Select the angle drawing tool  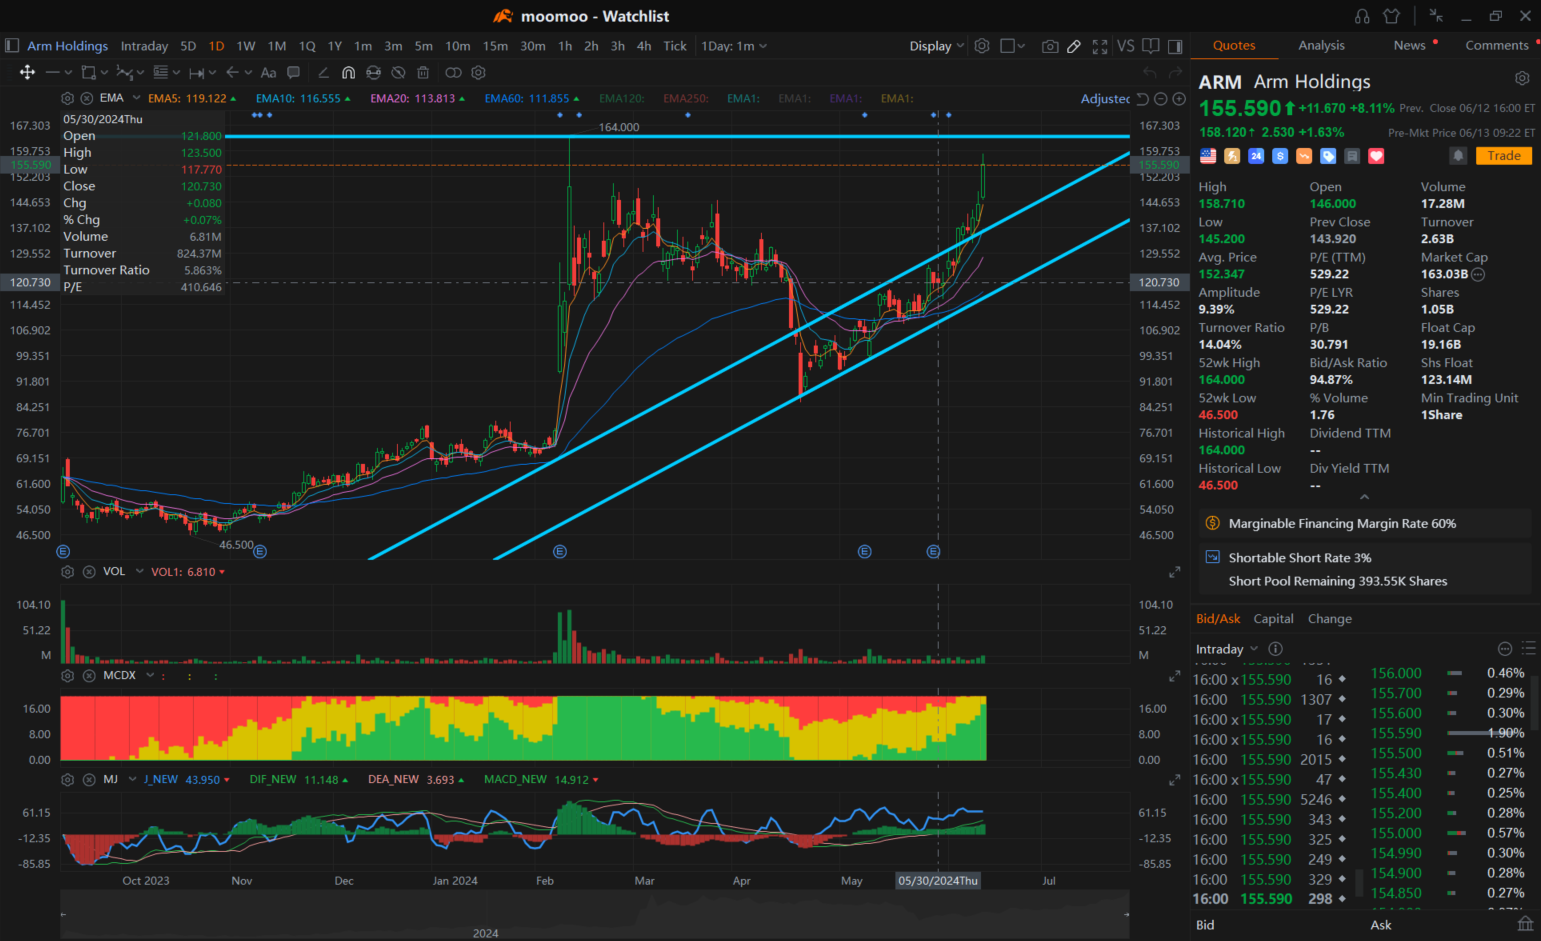(323, 73)
